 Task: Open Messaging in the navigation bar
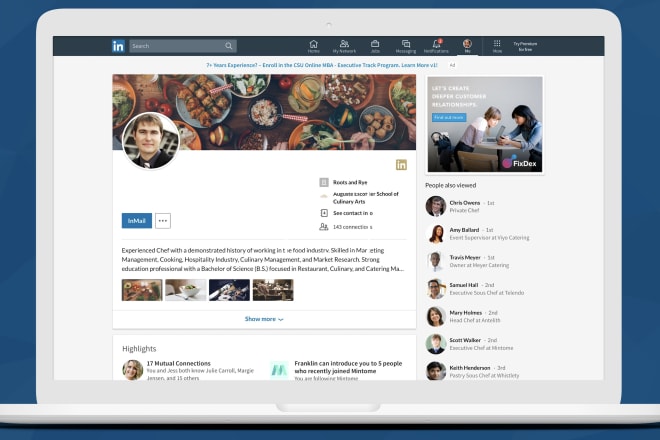tap(406, 46)
